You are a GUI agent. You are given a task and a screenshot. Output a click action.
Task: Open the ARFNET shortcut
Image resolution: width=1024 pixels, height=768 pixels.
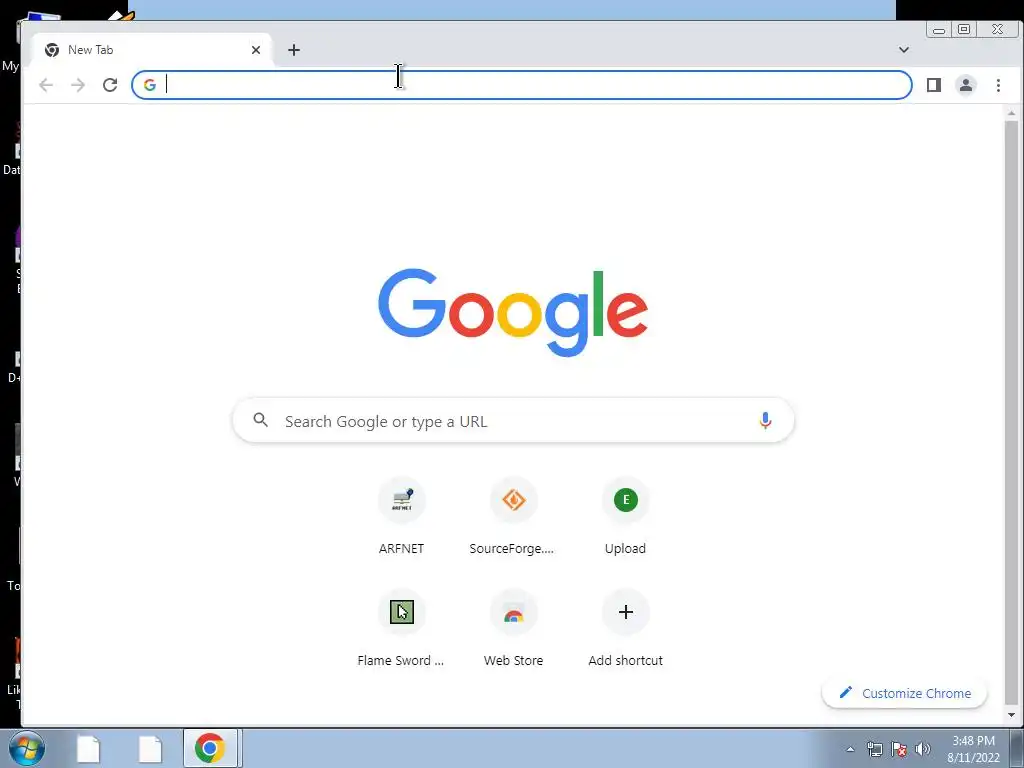point(402,516)
